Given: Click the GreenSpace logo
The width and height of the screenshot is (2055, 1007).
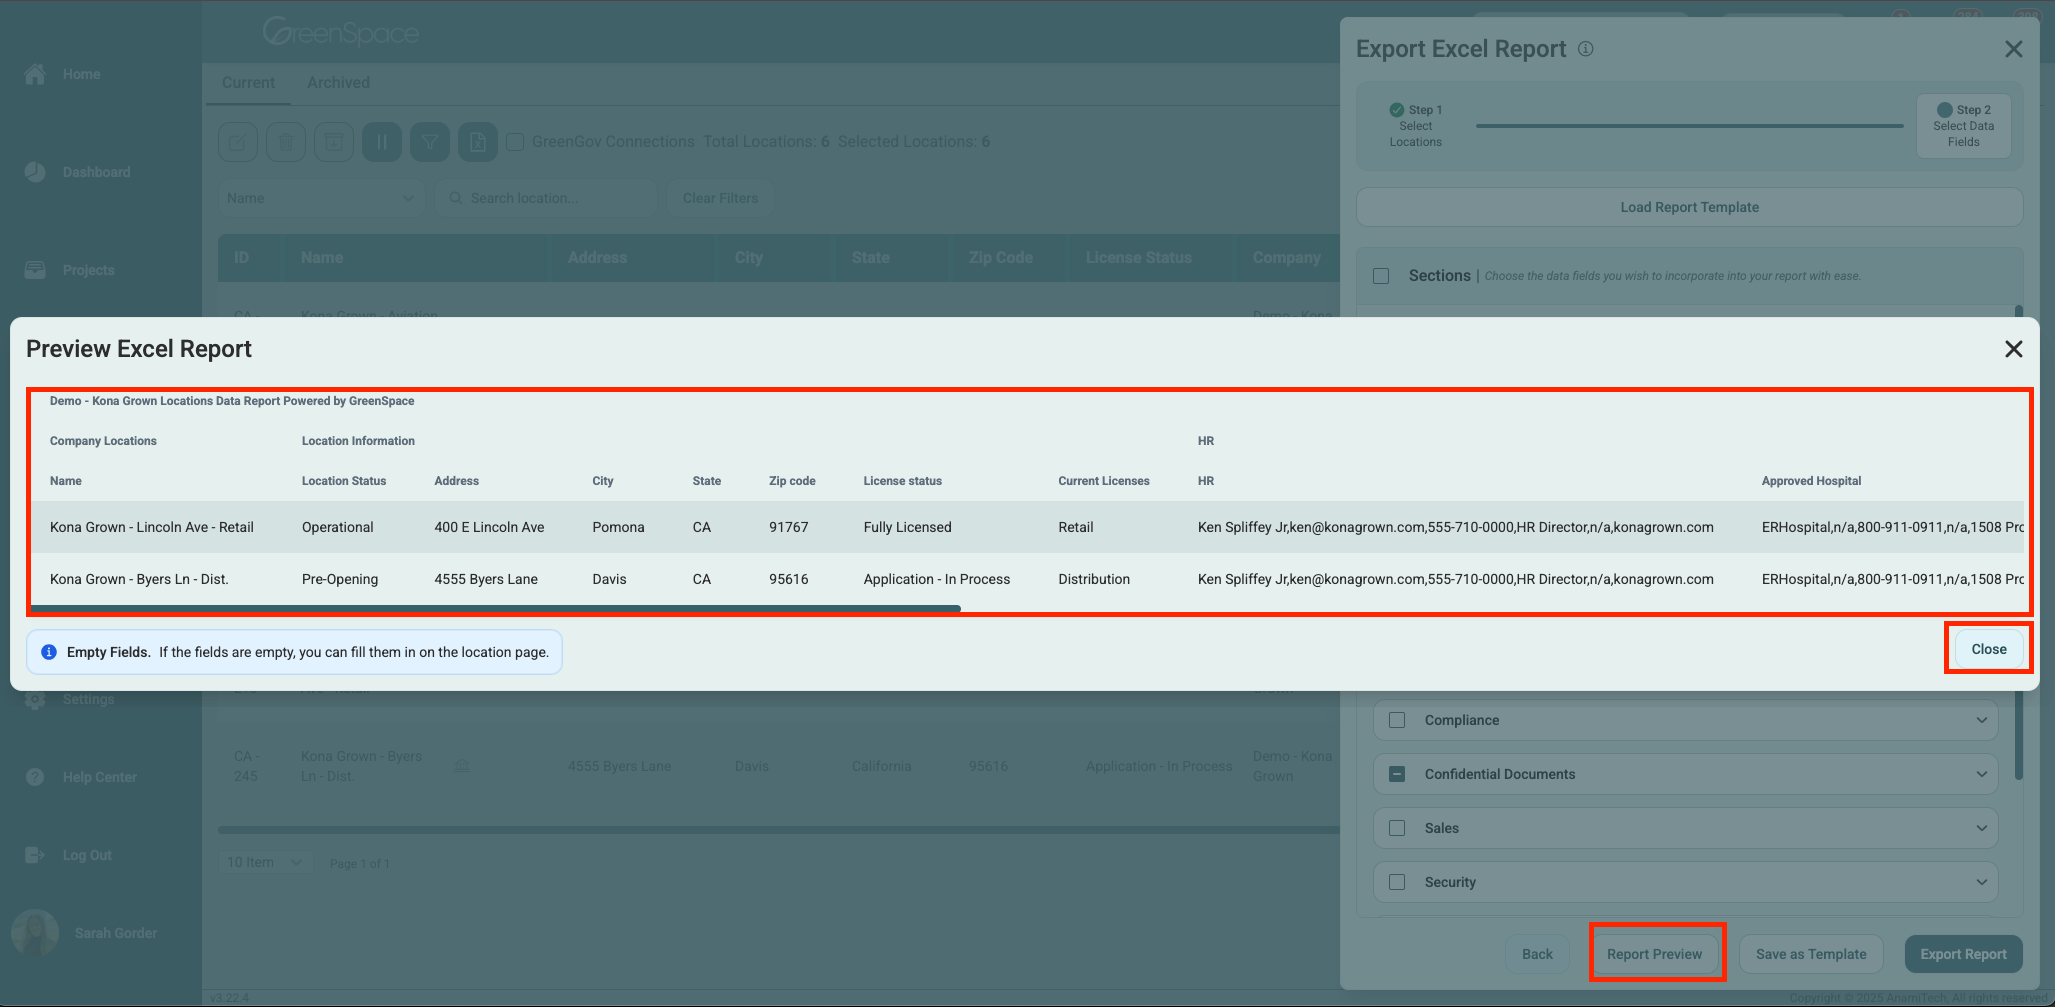Looking at the screenshot, I should click(x=340, y=32).
